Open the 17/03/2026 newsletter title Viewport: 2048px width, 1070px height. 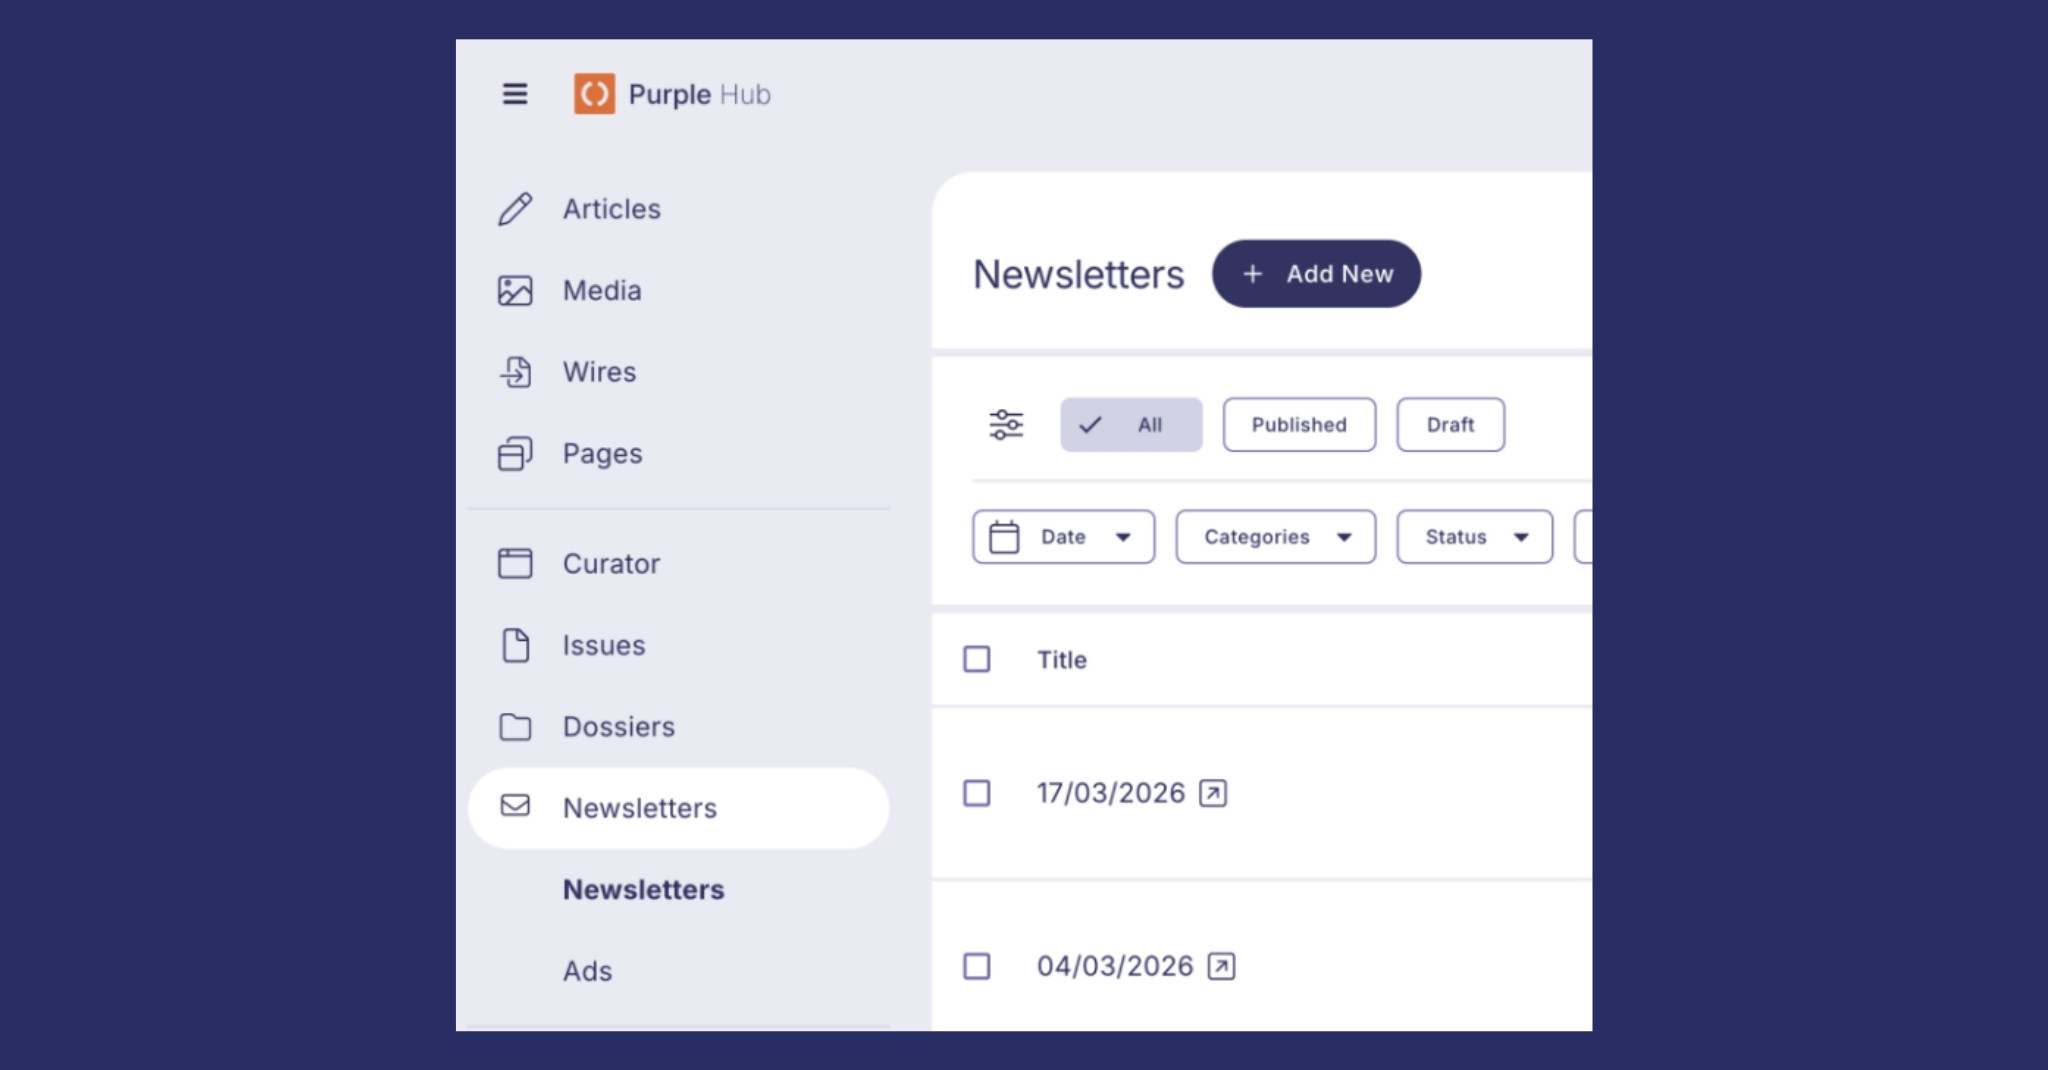(1110, 794)
